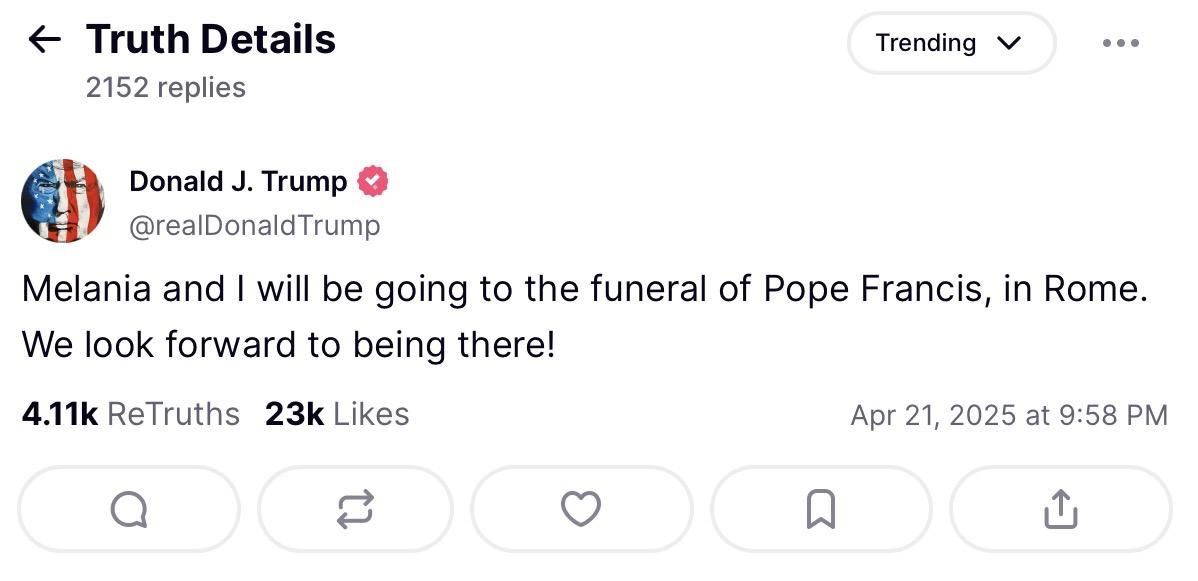Open the @realDonaldTrump handle link

point(254,226)
